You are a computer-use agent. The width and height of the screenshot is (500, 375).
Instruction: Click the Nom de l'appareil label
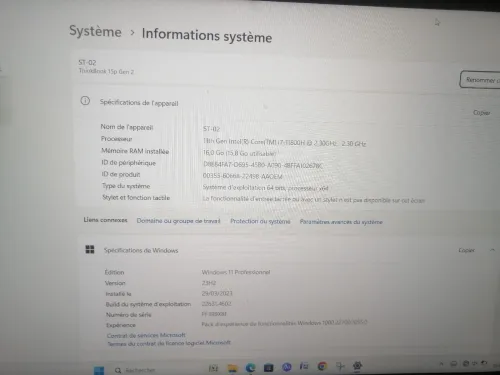[127, 127]
